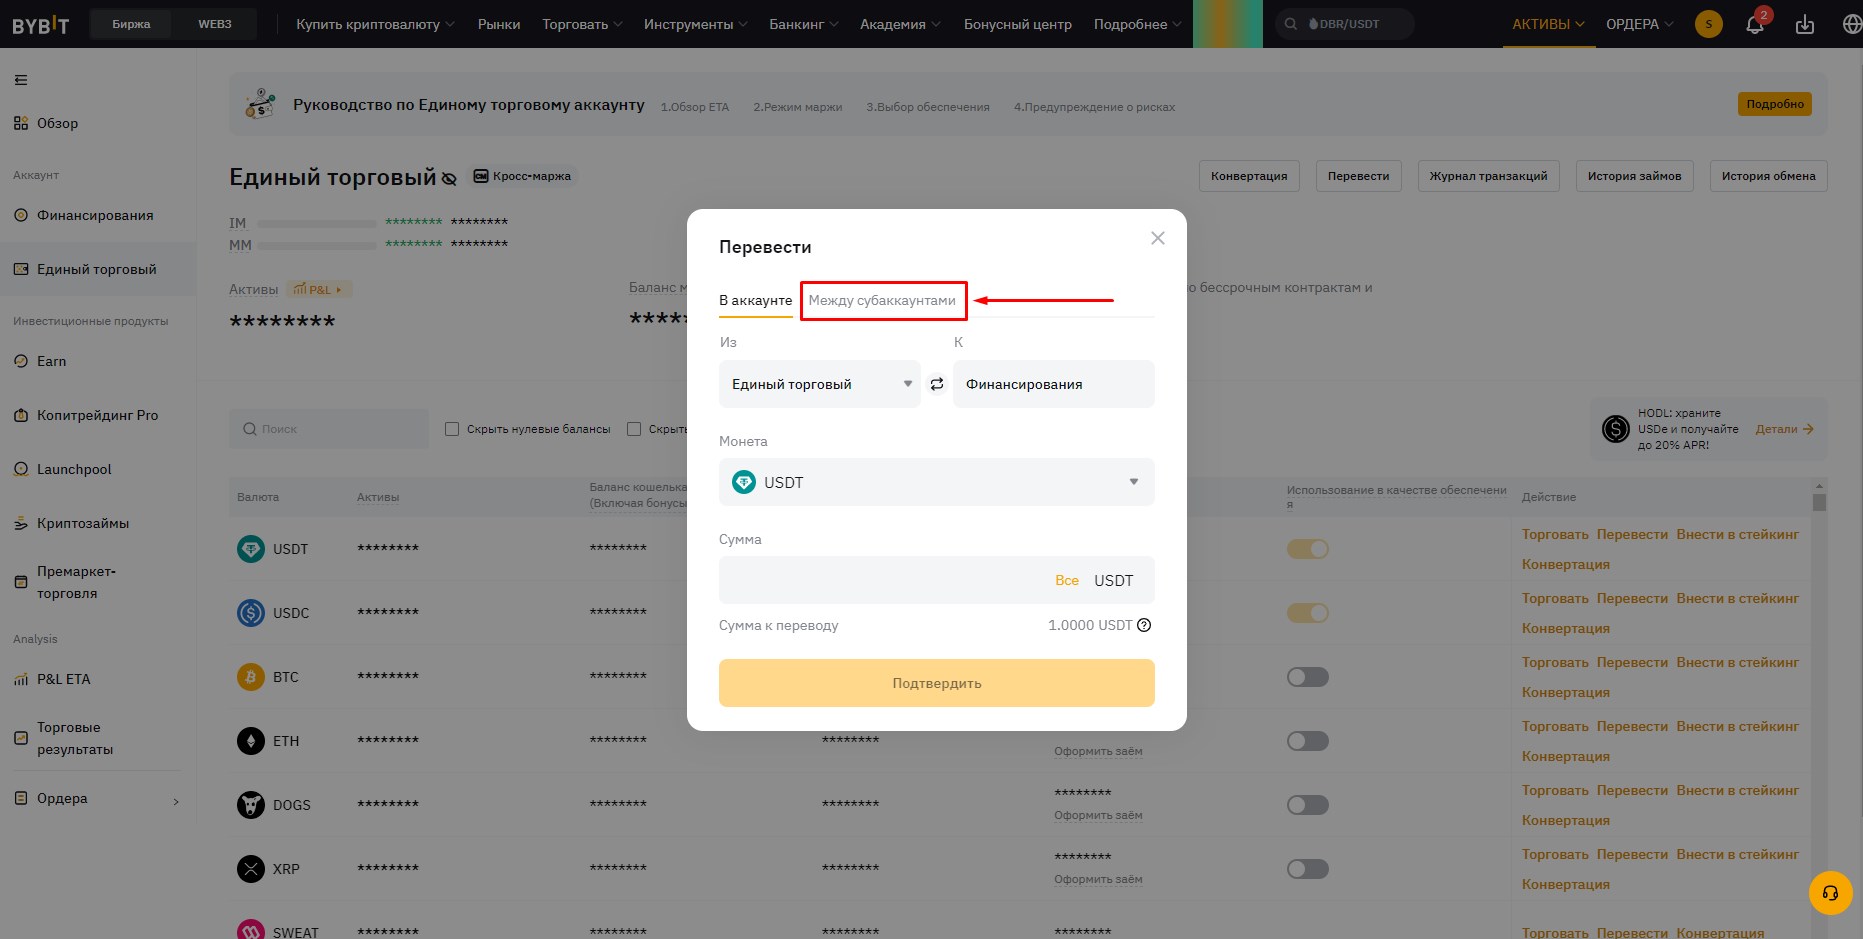Click the USDC coin icon in table
This screenshot has height=939, width=1863.
pos(251,613)
